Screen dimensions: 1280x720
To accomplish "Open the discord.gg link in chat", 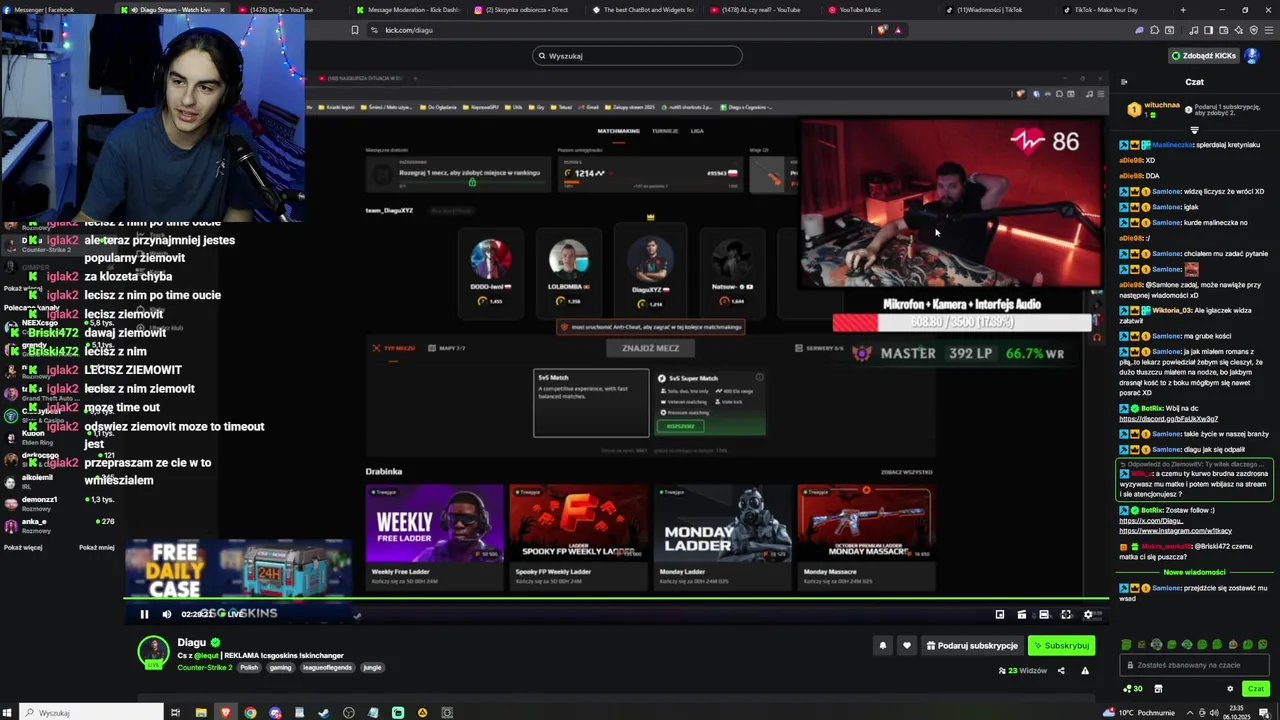I will (x=1168, y=419).
